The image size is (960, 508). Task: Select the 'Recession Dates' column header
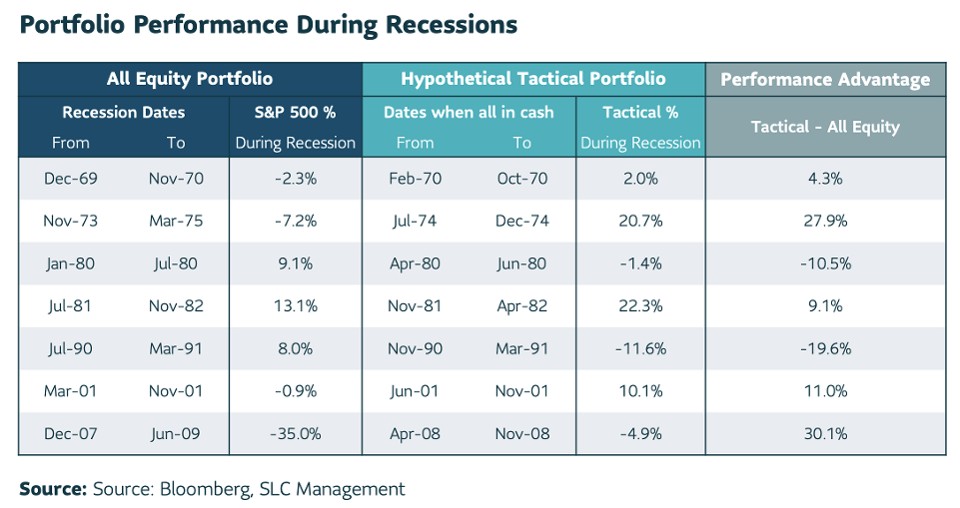click(123, 112)
